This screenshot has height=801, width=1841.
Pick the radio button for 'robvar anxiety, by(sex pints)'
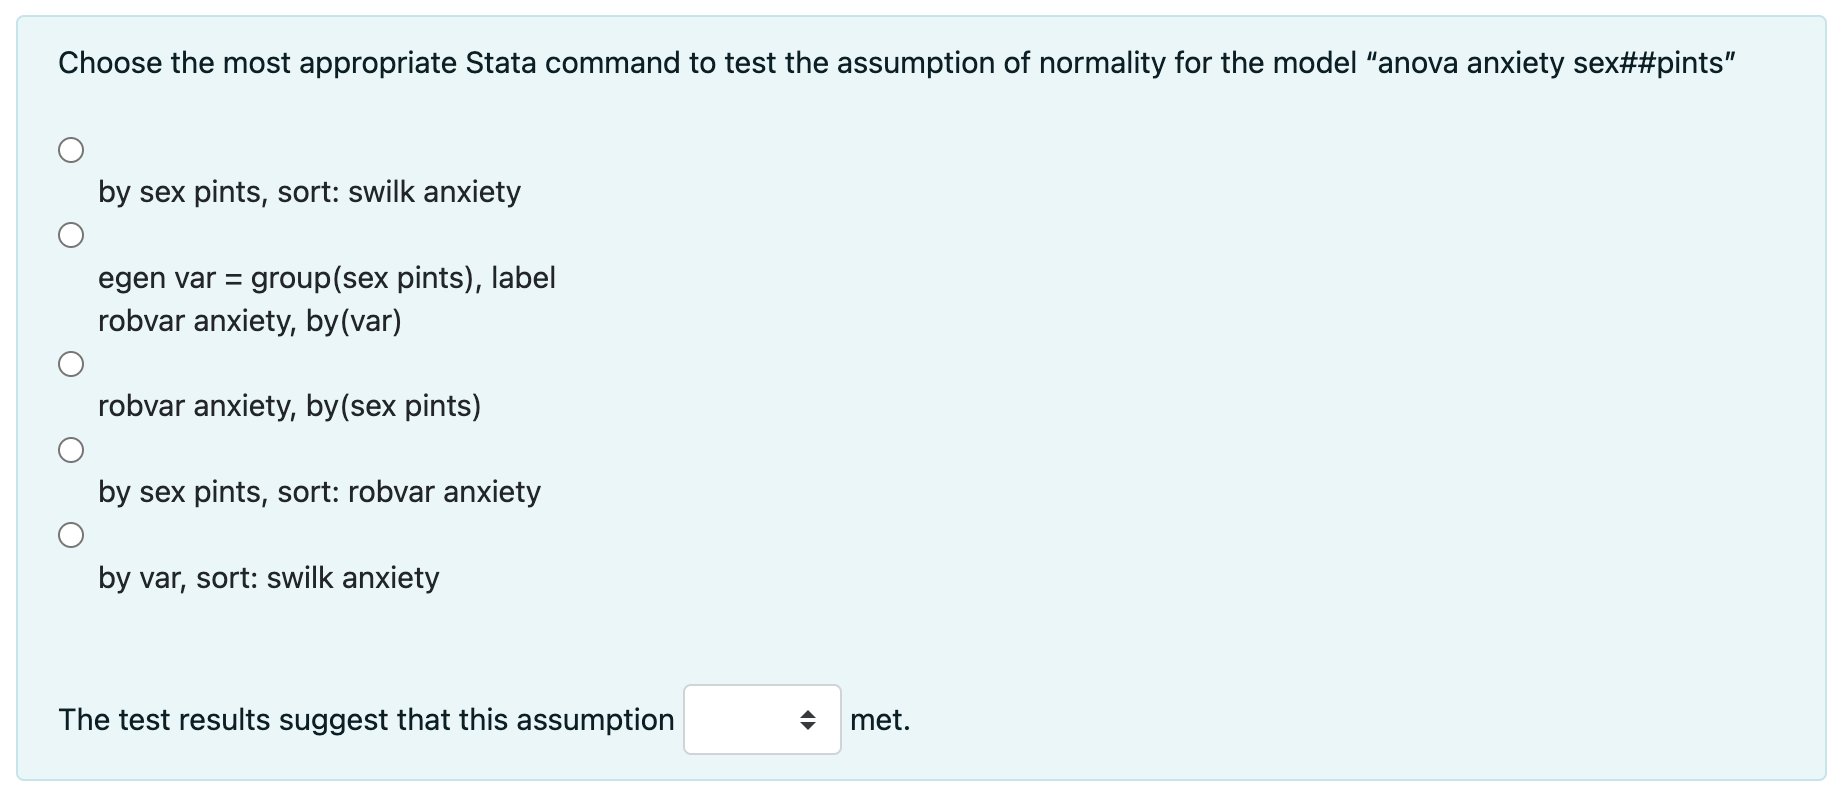71,364
